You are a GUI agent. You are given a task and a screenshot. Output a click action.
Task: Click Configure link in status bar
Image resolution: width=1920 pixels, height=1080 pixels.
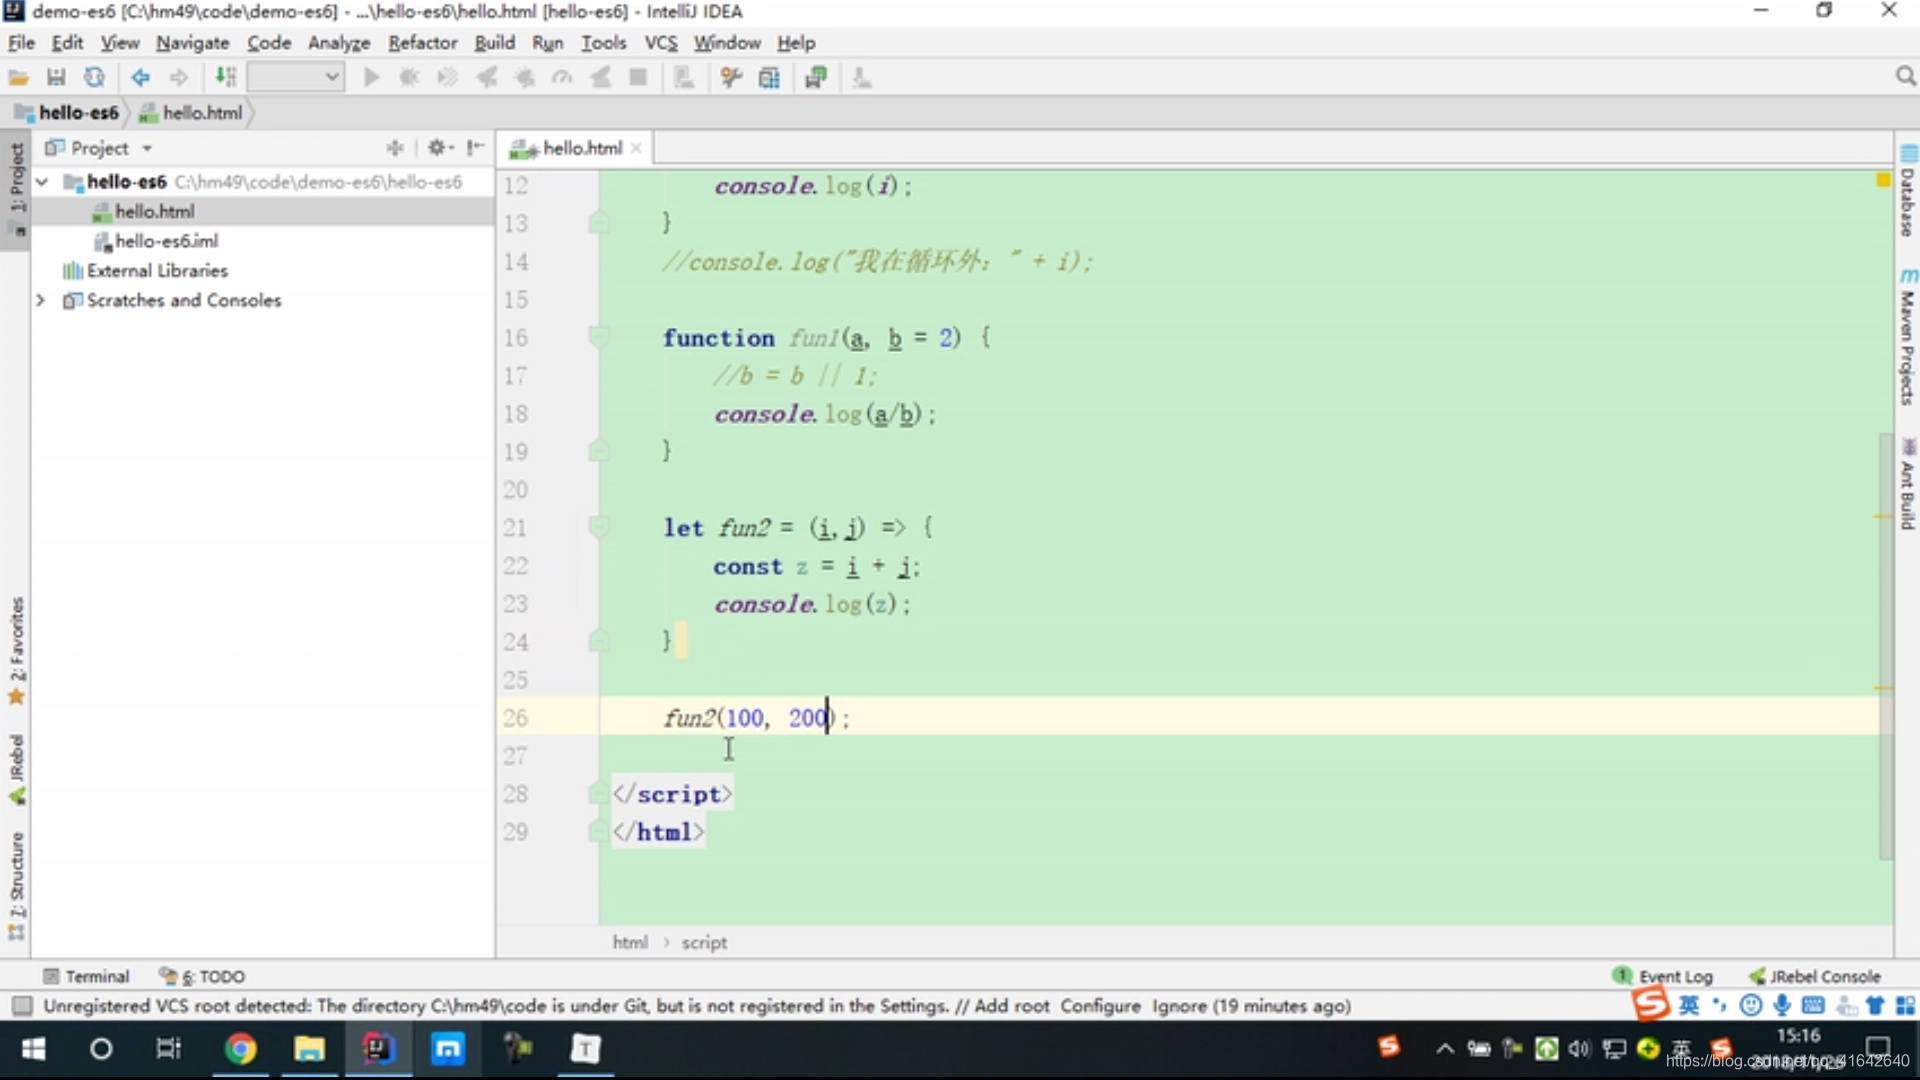[x=1100, y=1006]
